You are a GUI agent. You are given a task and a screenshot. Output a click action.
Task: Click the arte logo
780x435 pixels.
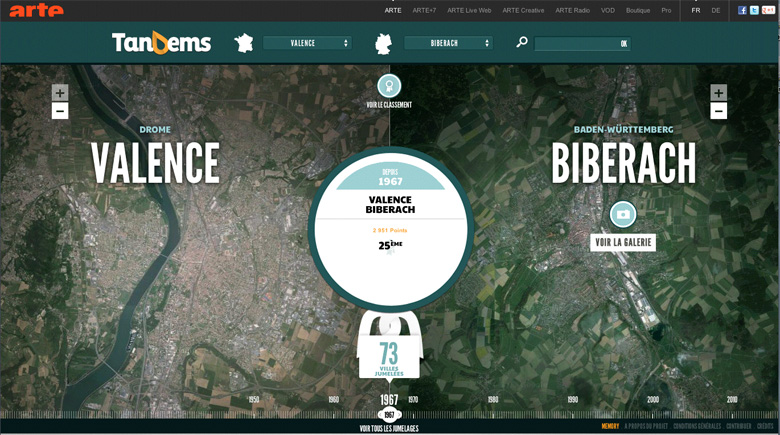tap(36, 10)
